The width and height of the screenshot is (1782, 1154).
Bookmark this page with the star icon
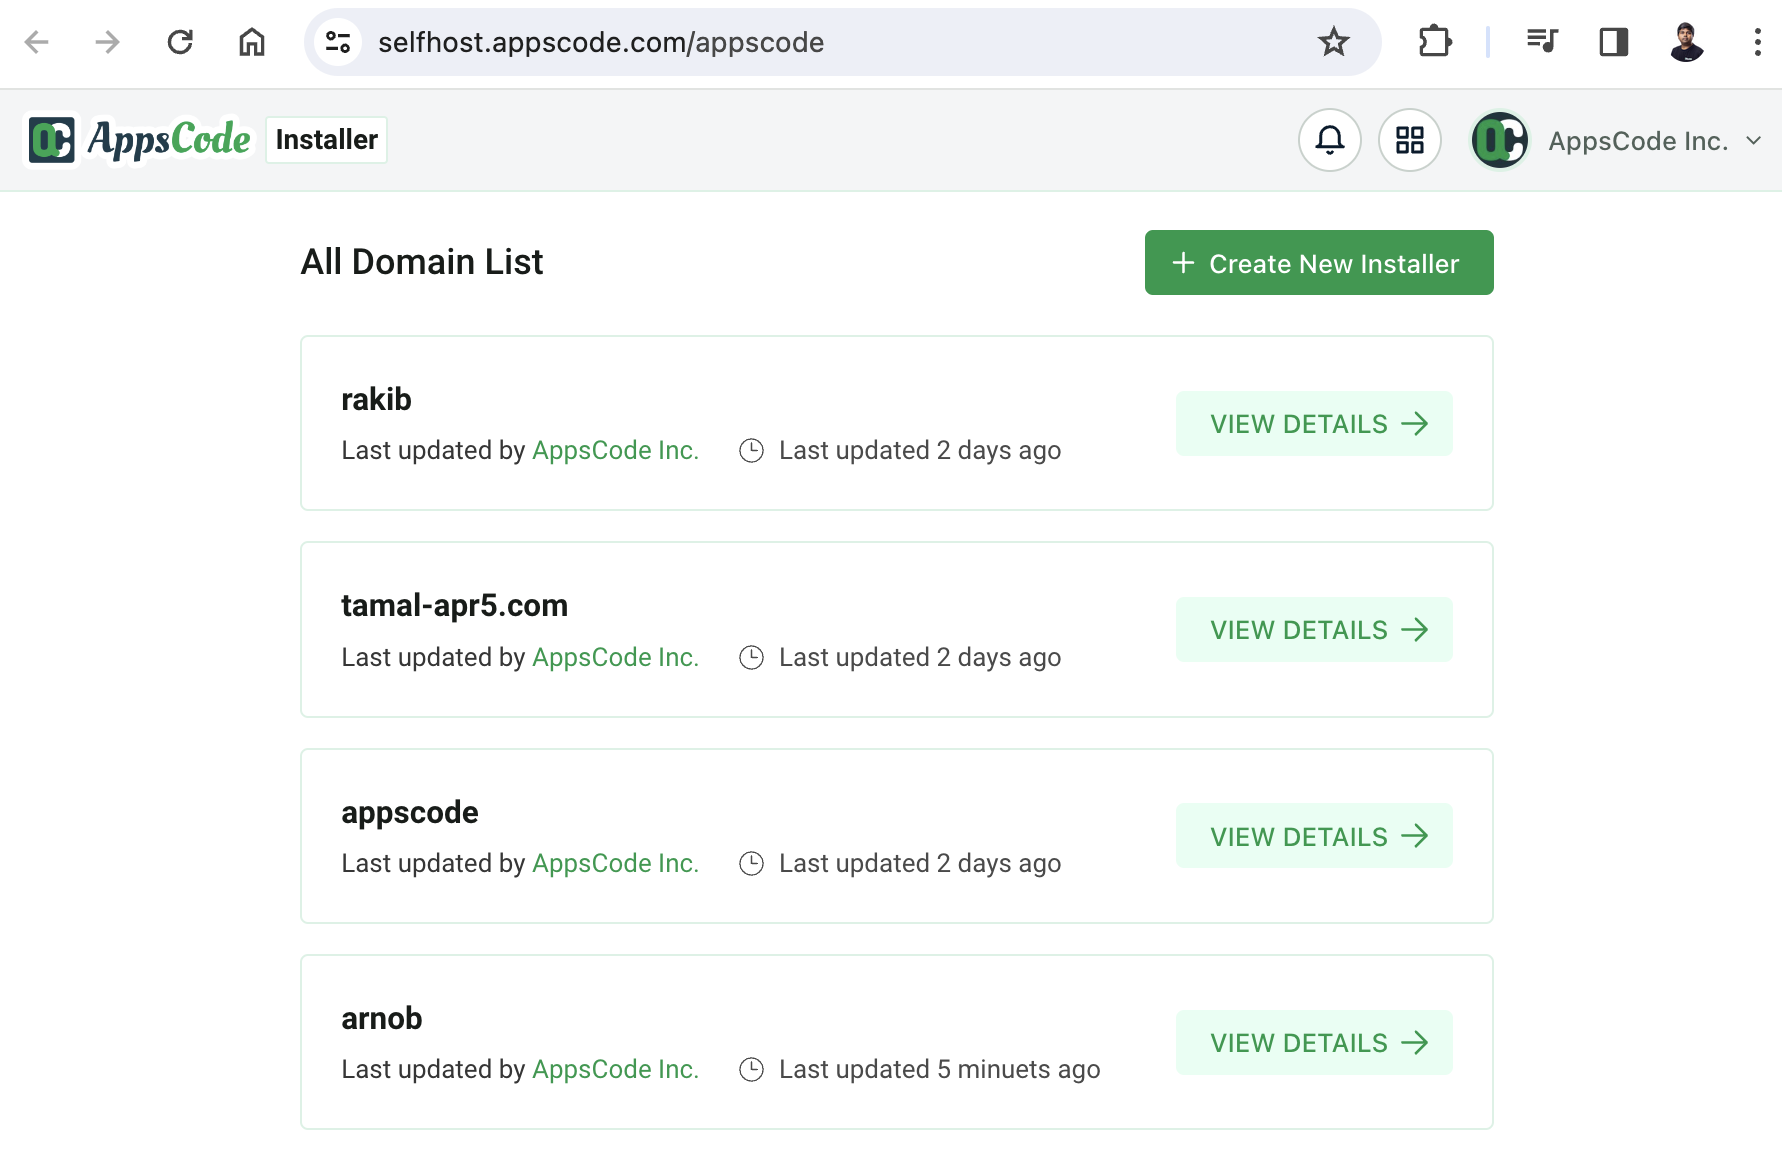[x=1333, y=42]
